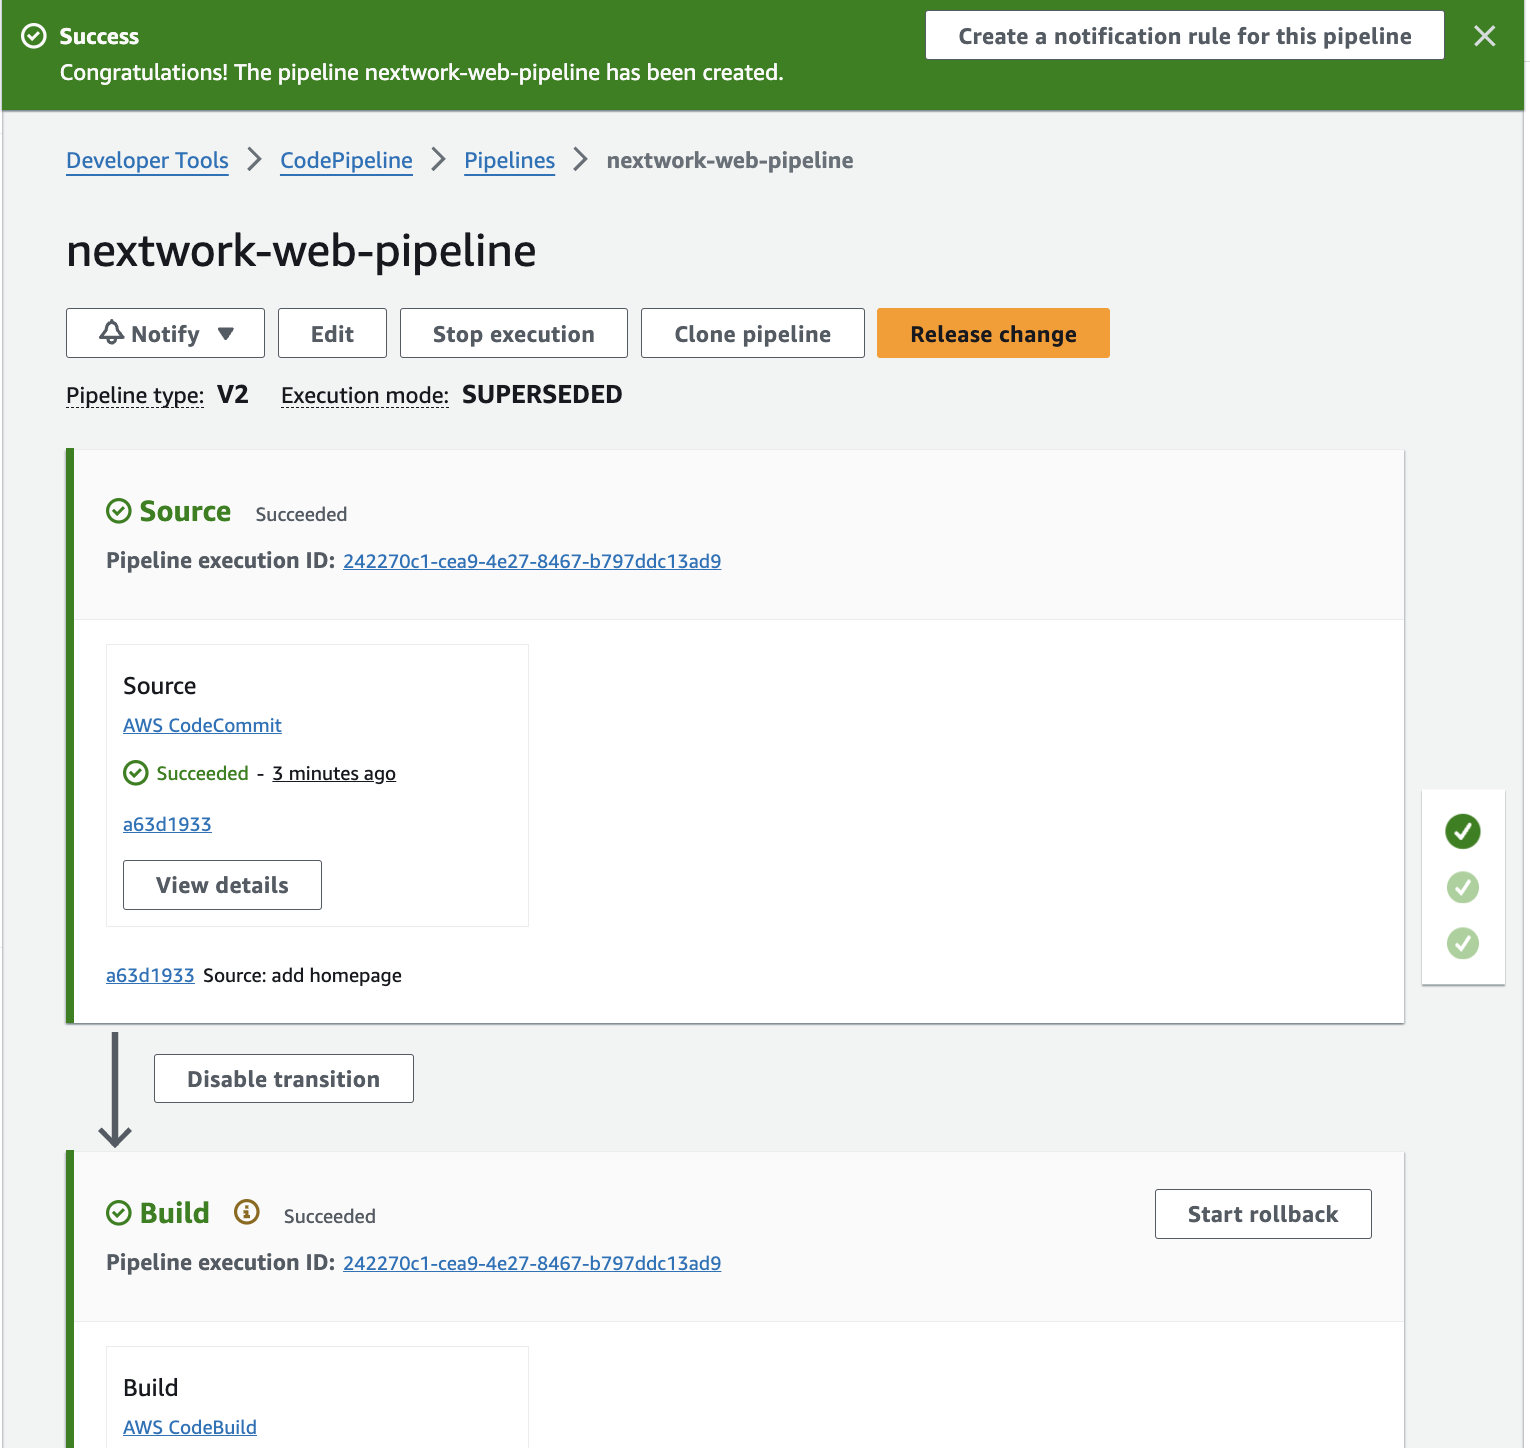The width and height of the screenshot is (1530, 1448).
Task: Open the Notify dropdown menu
Action: point(165,334)
